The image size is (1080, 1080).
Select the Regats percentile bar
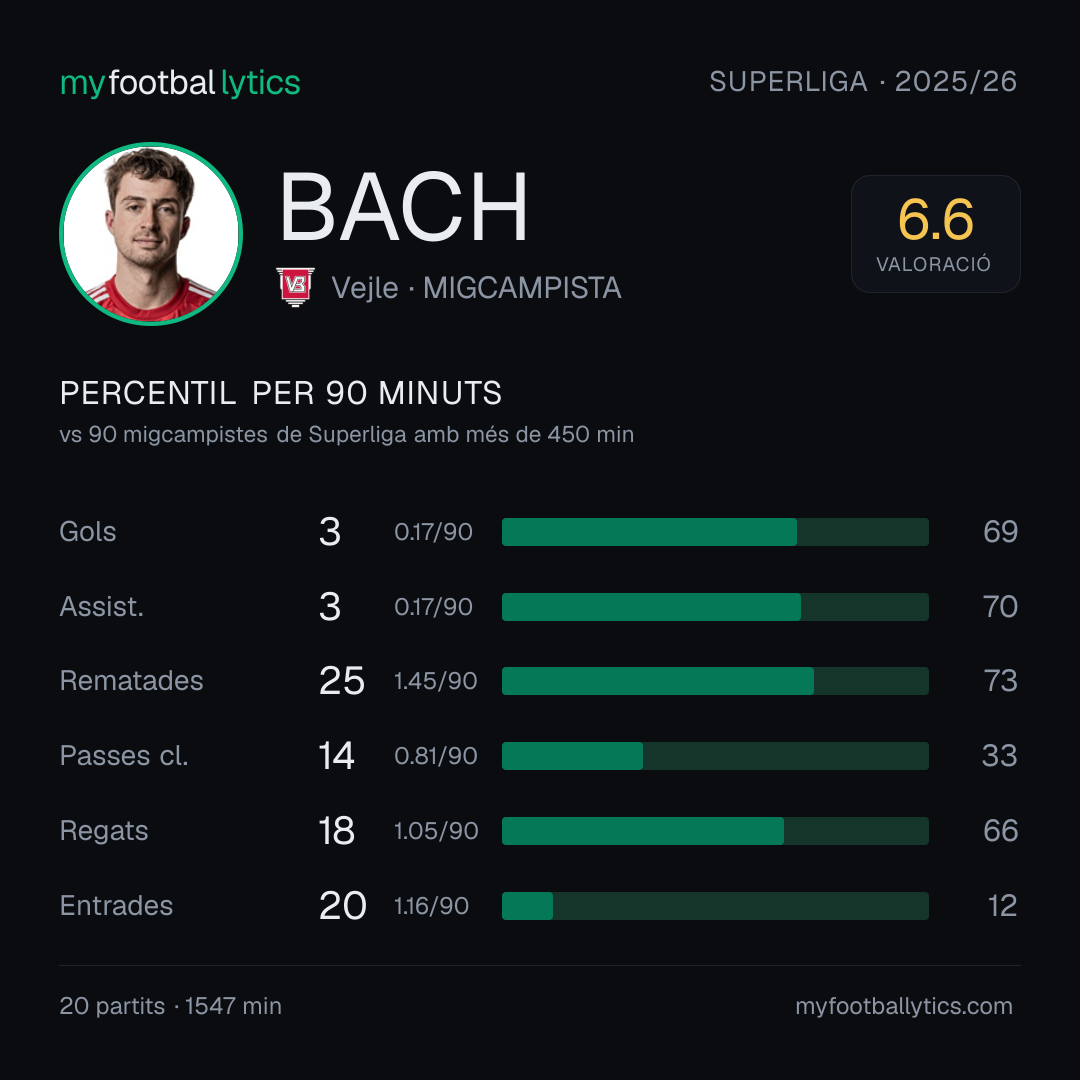(x=715, y=831)
